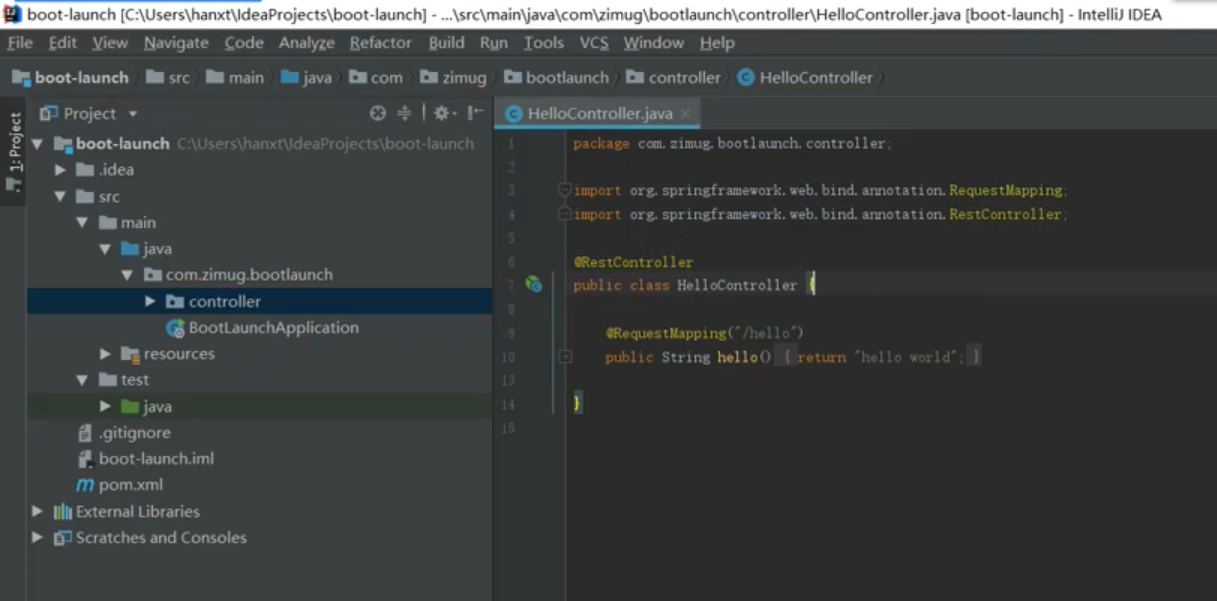1217x601 pixels.
Task: Expand the .idea folder arrow
Action: [x=60, y=170]
